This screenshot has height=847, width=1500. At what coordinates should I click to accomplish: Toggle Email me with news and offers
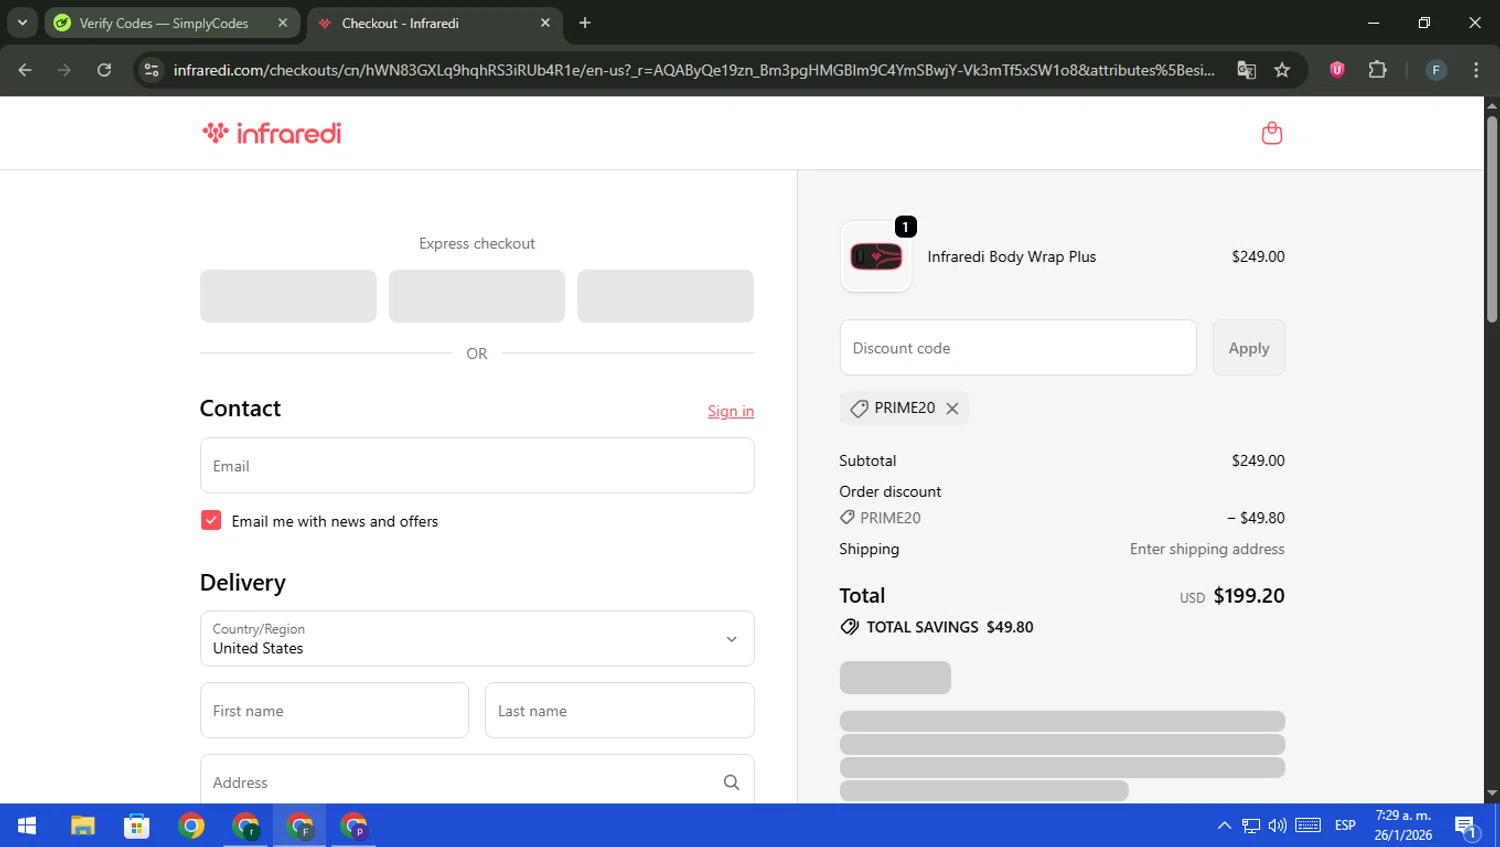pyautogui.click(x=211, y=521)
